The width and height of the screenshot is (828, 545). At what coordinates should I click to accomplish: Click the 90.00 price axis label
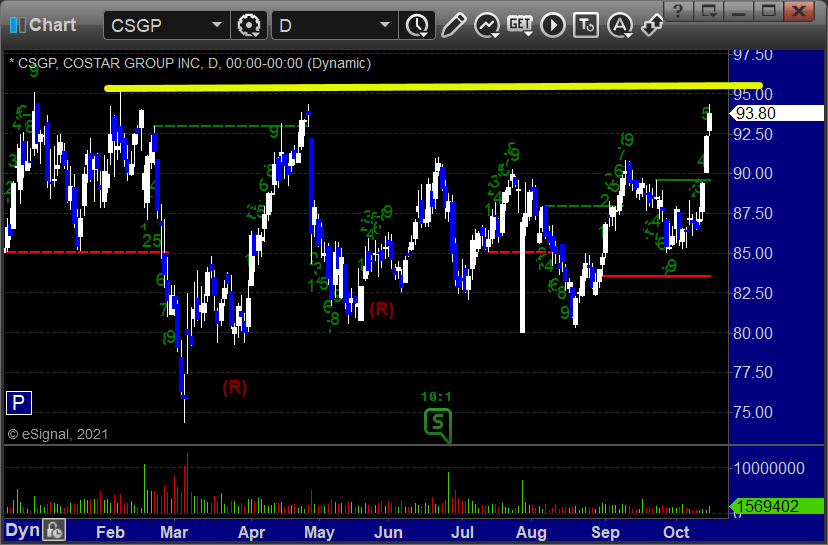753,173
